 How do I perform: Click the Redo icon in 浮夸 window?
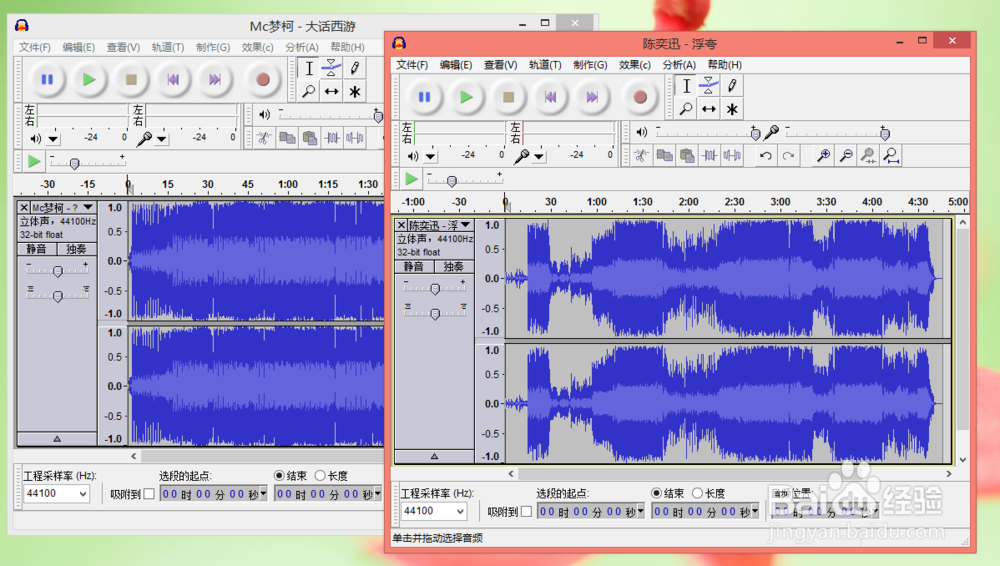788,155
